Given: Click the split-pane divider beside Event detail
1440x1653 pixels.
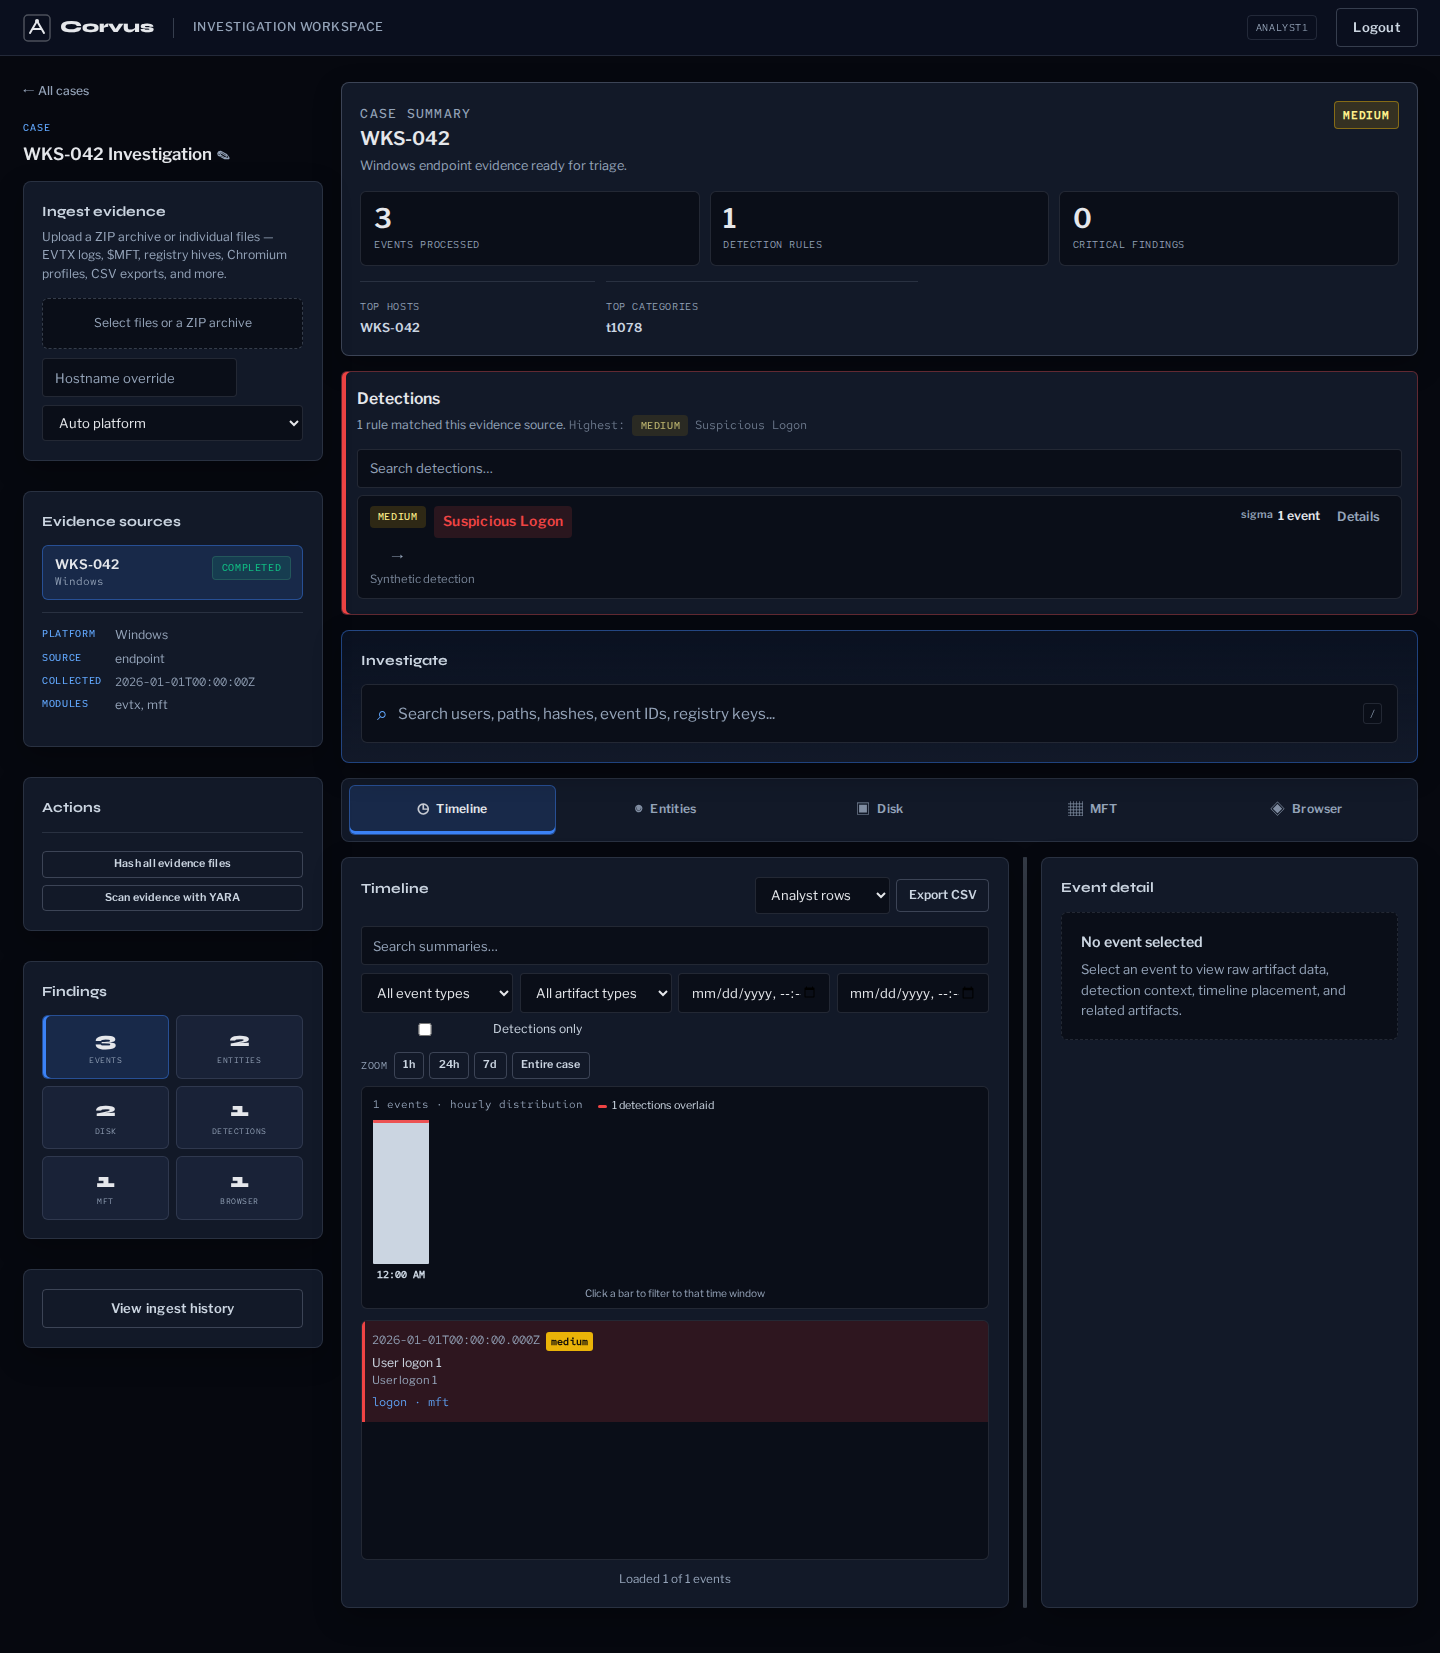Looking at the screenshot, I should point(1025,1232).
